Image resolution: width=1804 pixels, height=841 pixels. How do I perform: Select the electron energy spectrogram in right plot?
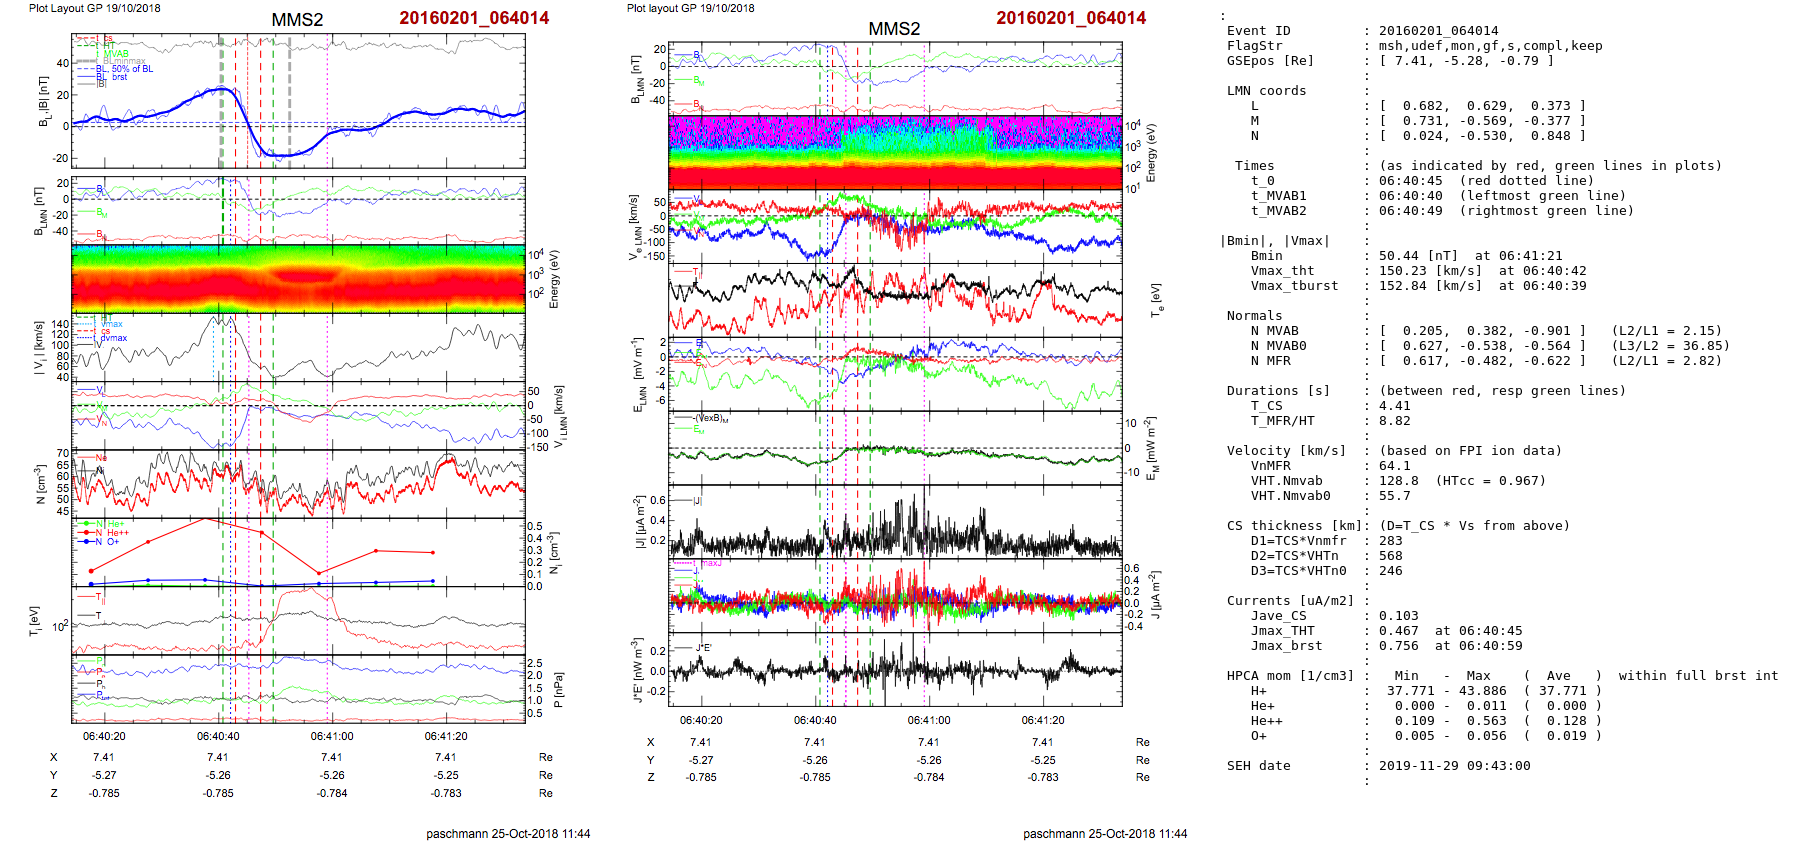click(x=895, y=152)
